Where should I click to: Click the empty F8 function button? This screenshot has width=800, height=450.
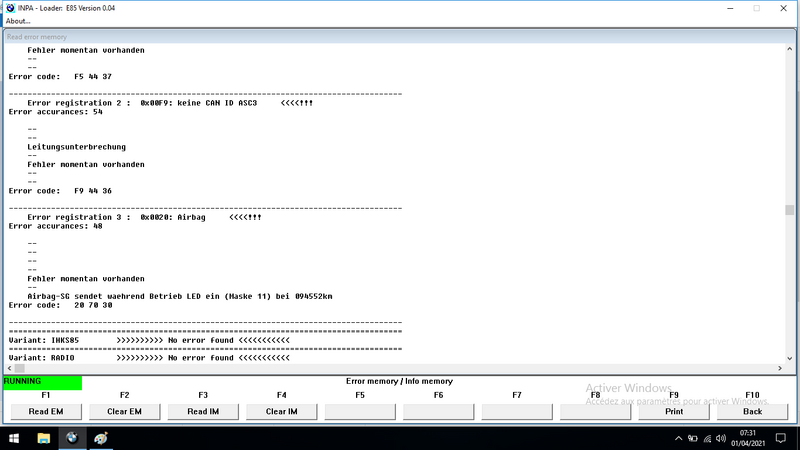[595, 411]
